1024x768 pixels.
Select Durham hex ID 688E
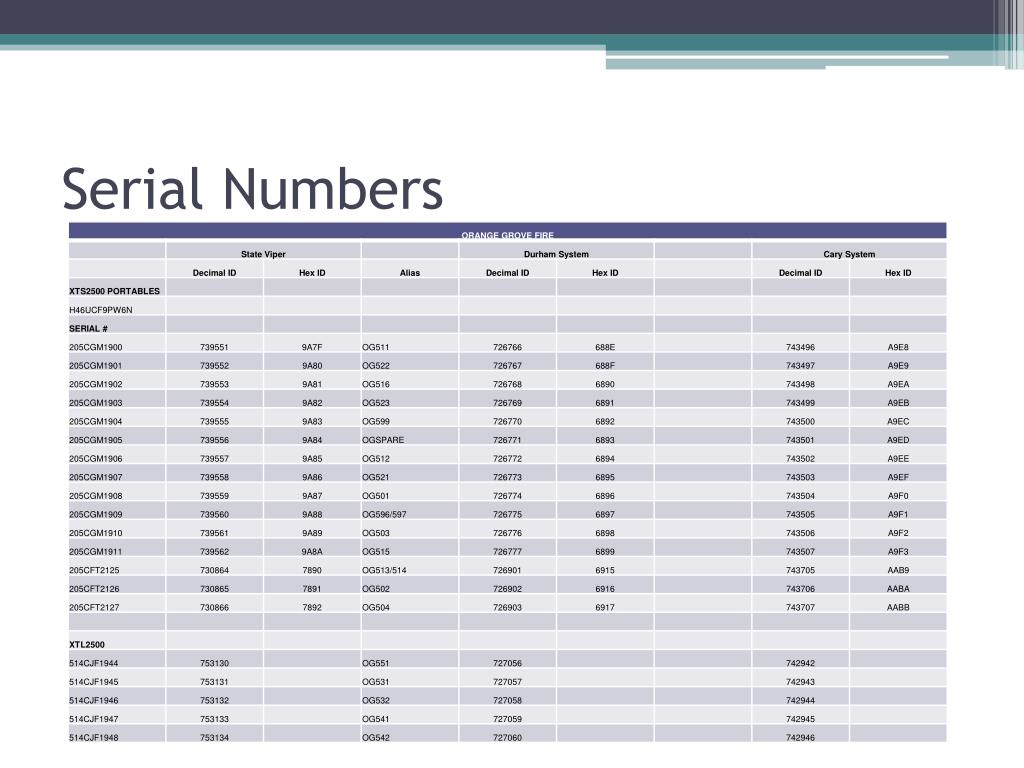(x=605, y=347)
